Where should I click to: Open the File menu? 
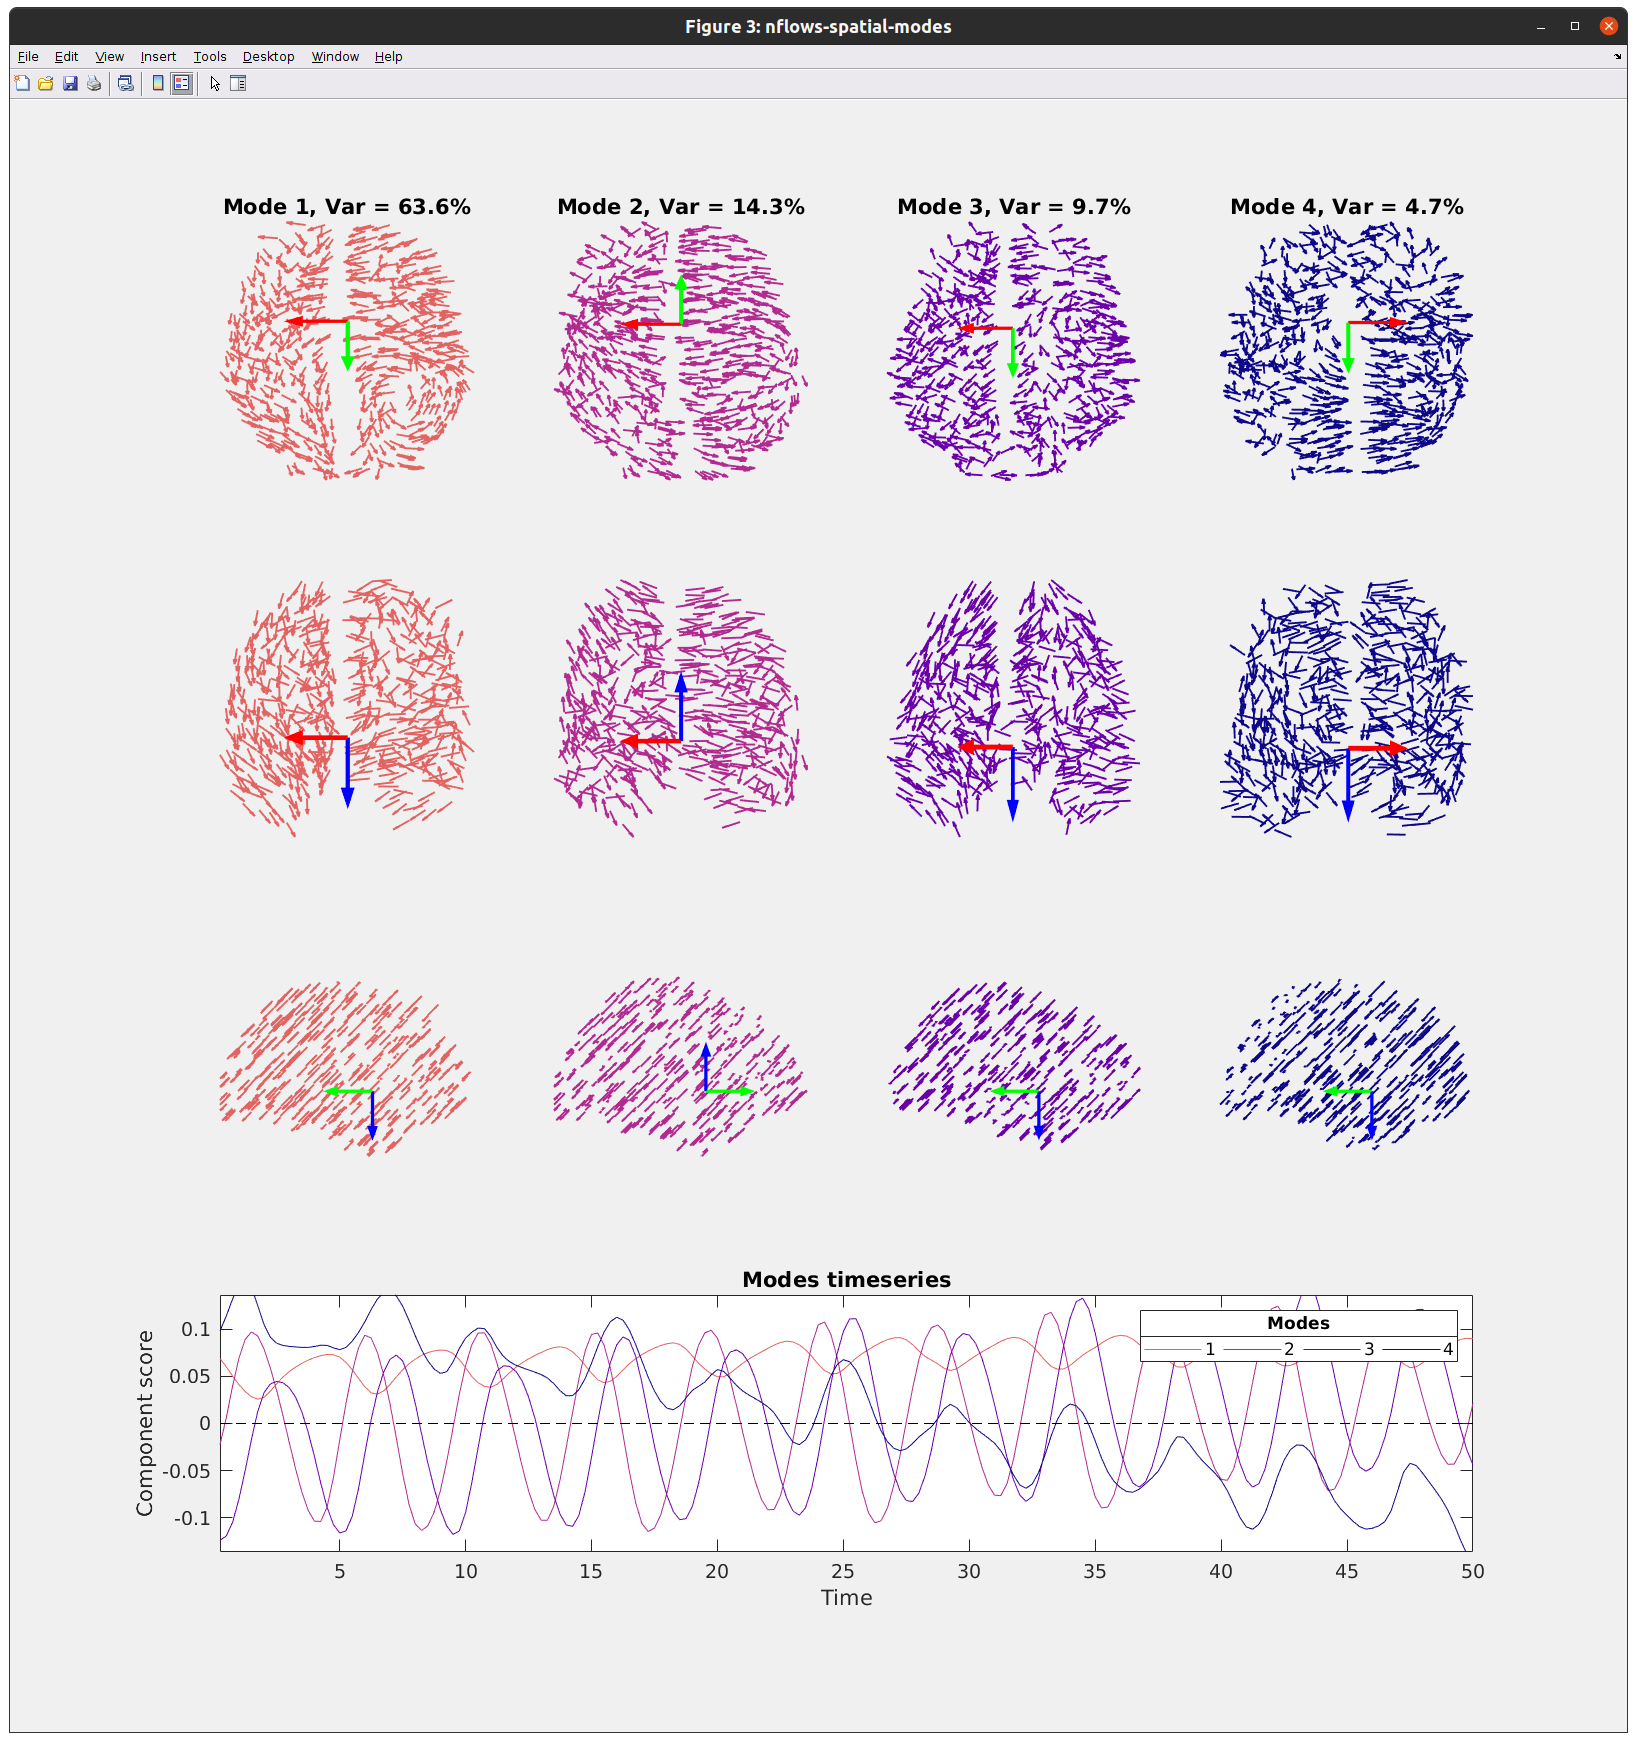point(28,57)
